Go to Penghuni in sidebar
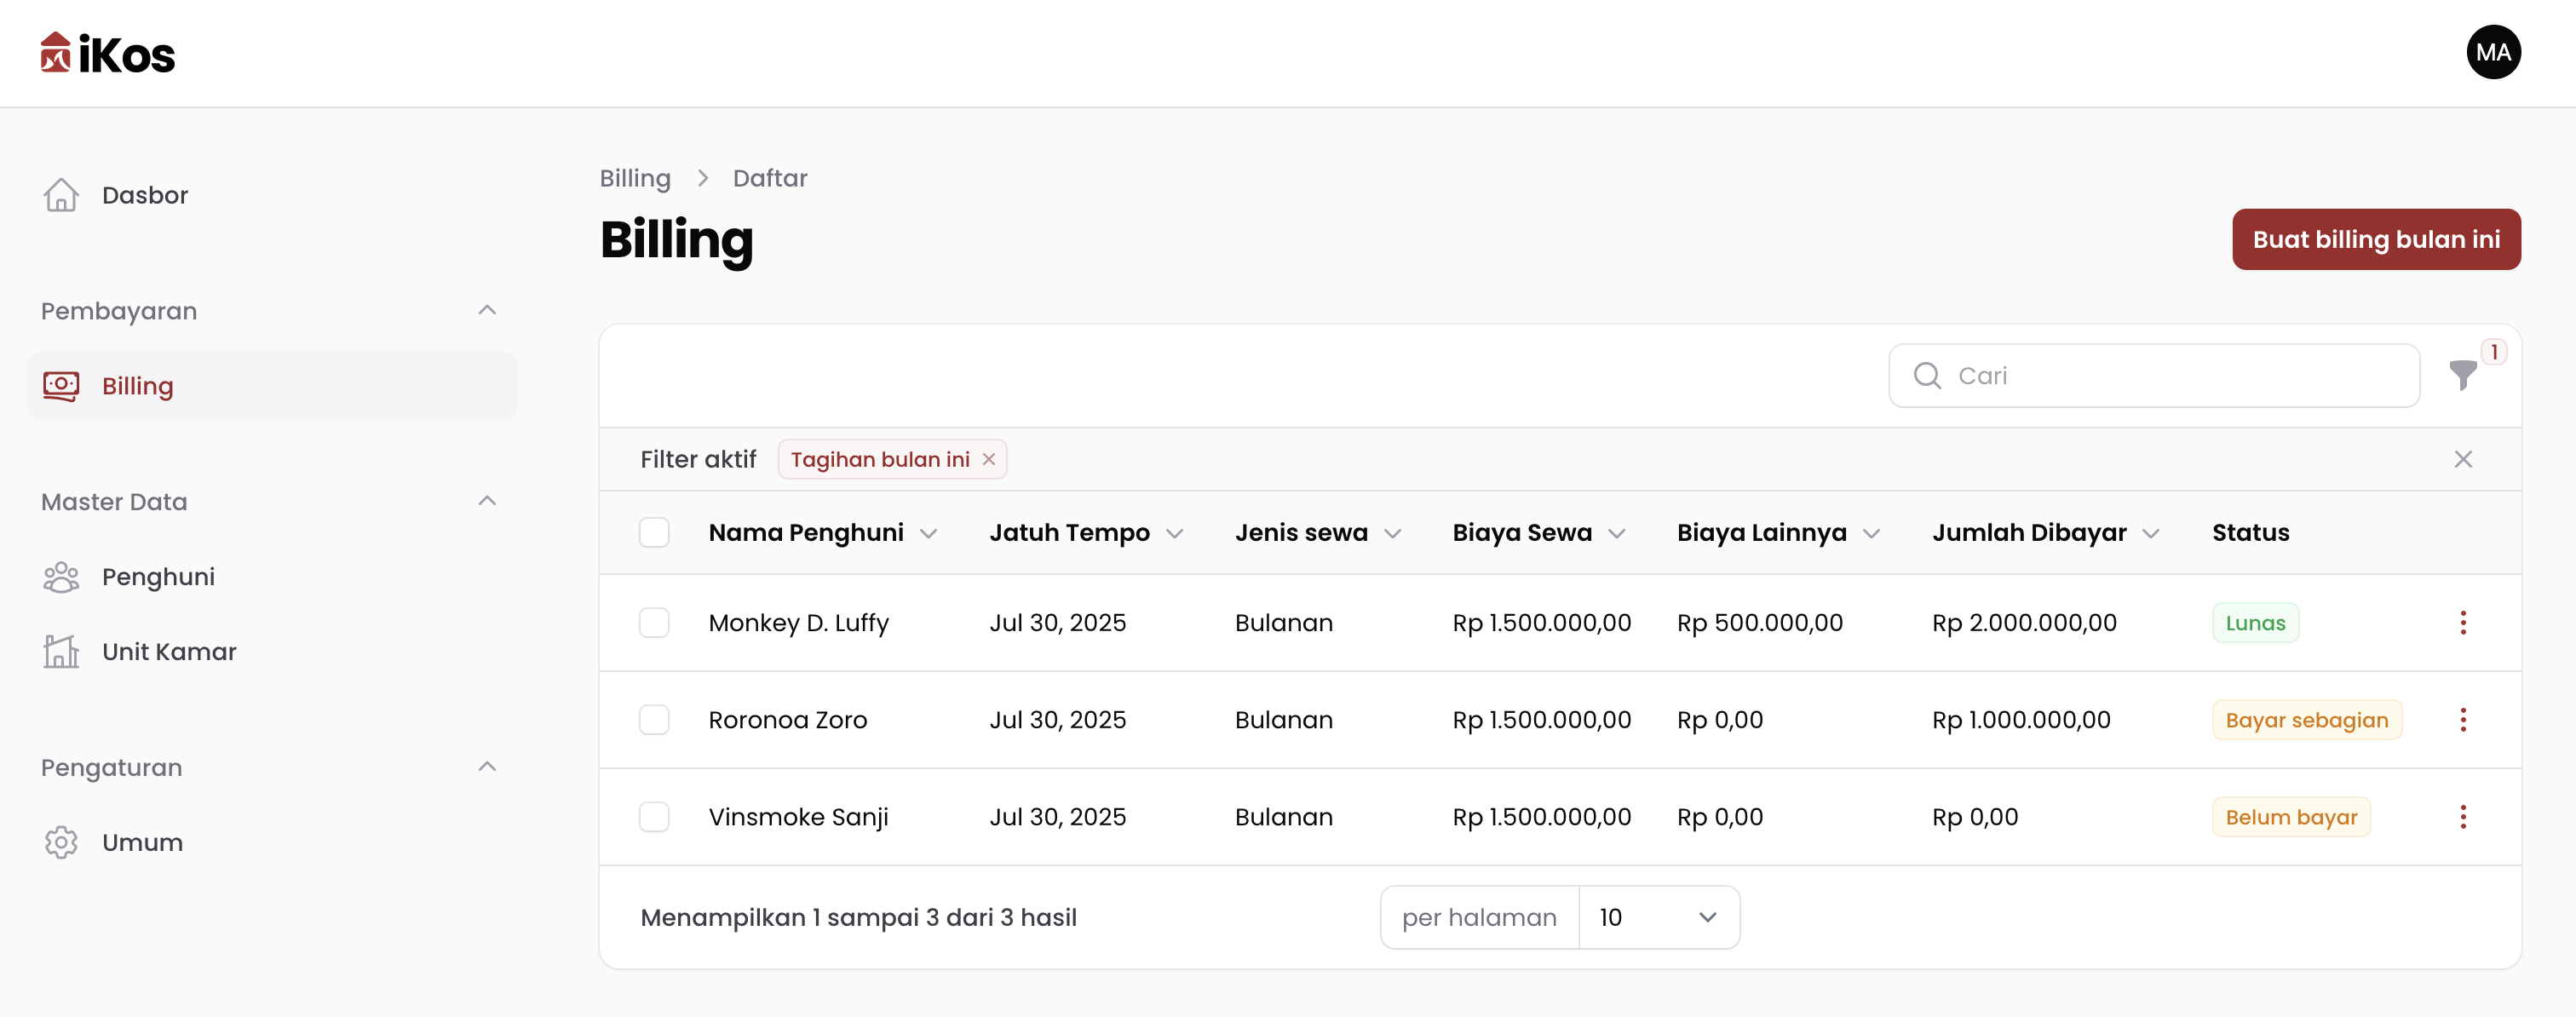Screen dimensions: 2576x1017 pyautogui.click(x=158, y=577)
